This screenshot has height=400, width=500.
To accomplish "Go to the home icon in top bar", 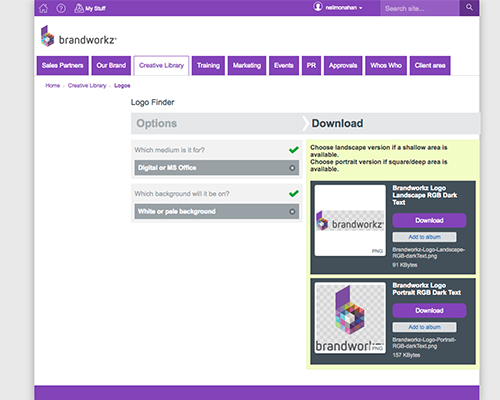I will pos(44,8).
